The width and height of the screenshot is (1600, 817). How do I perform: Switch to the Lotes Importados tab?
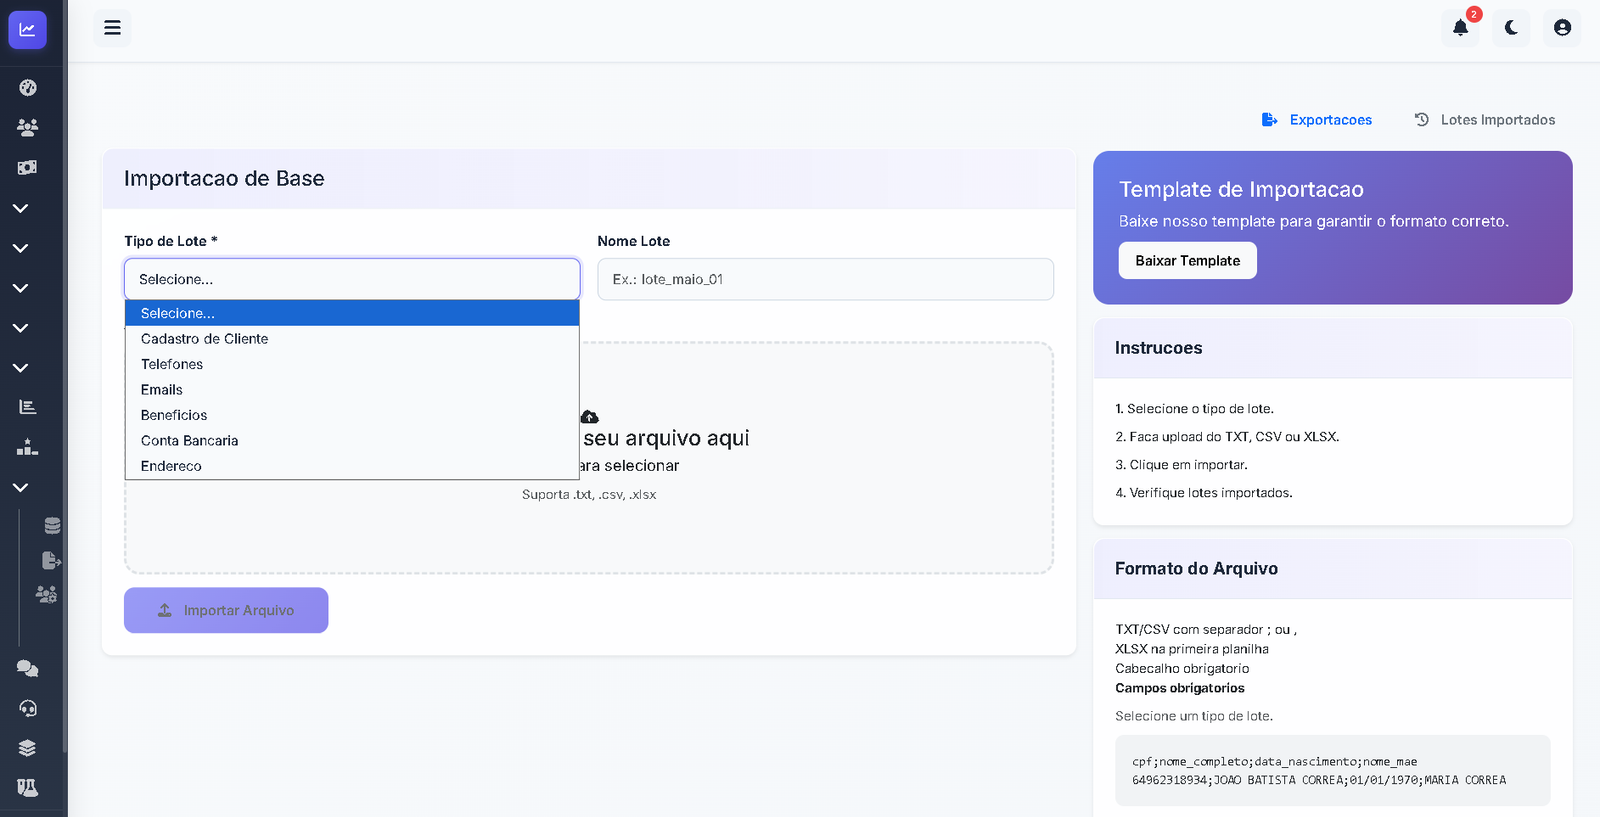[x=1485, y=120]
